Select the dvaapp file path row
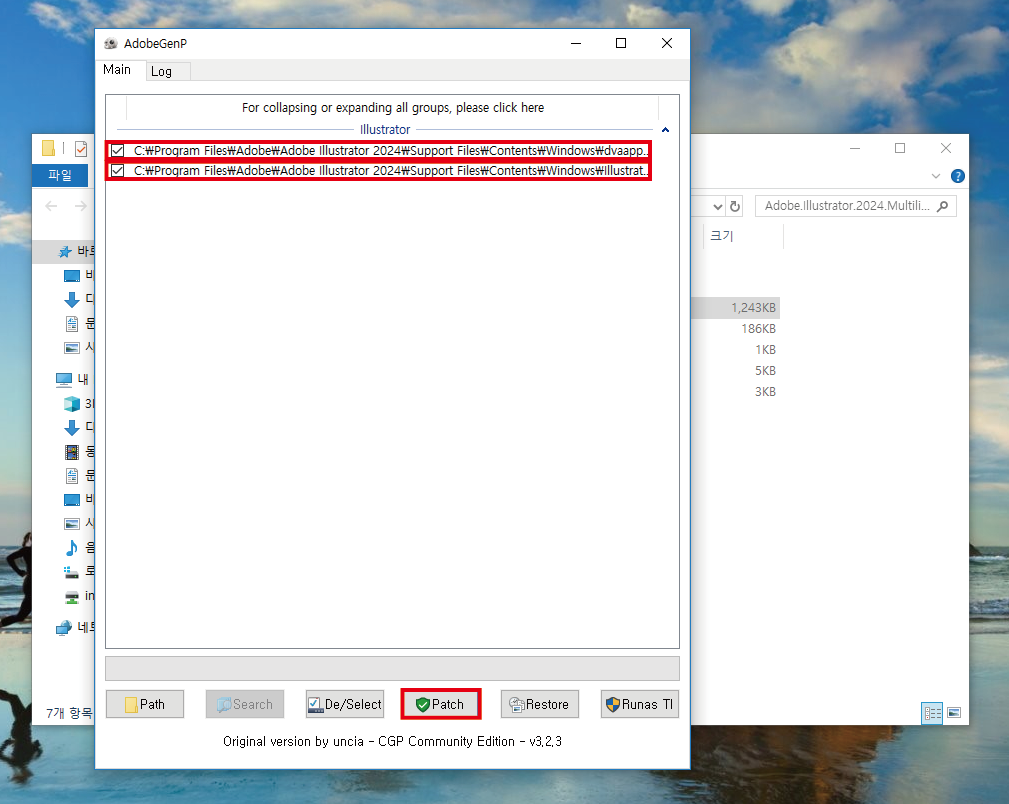 click(379, 151)
